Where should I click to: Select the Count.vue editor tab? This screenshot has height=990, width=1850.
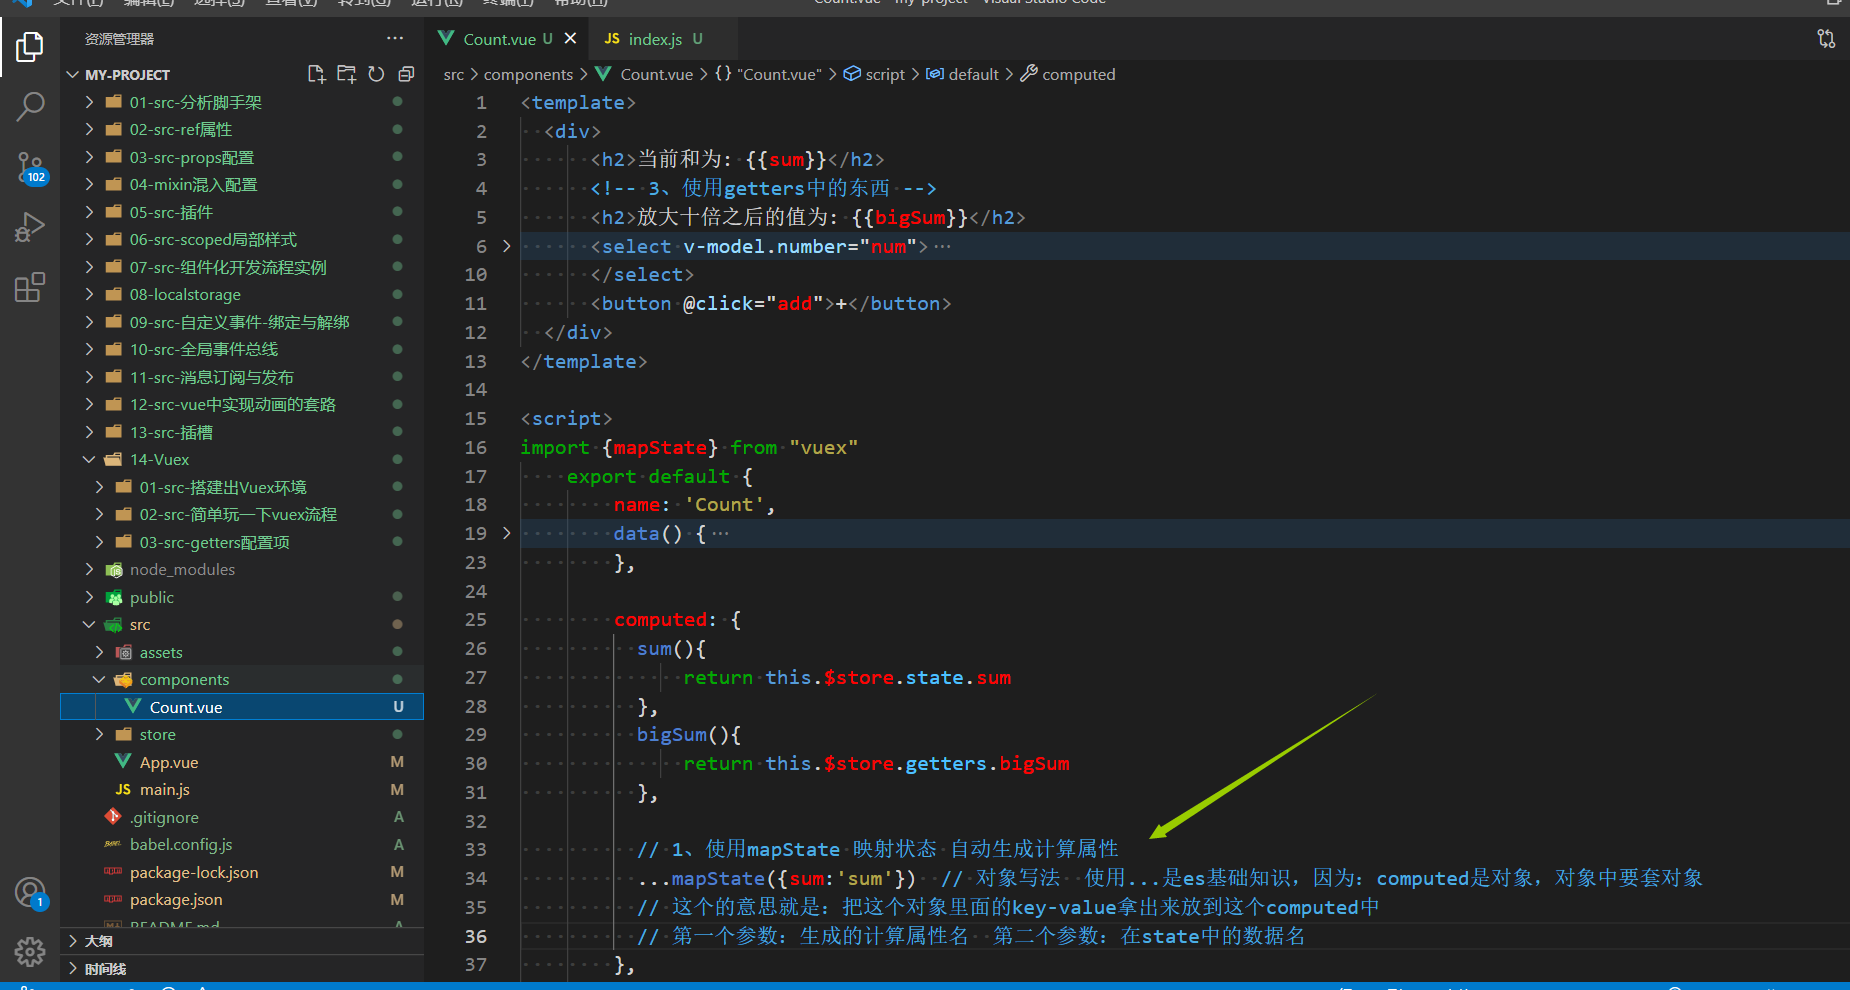click(498, 39)
